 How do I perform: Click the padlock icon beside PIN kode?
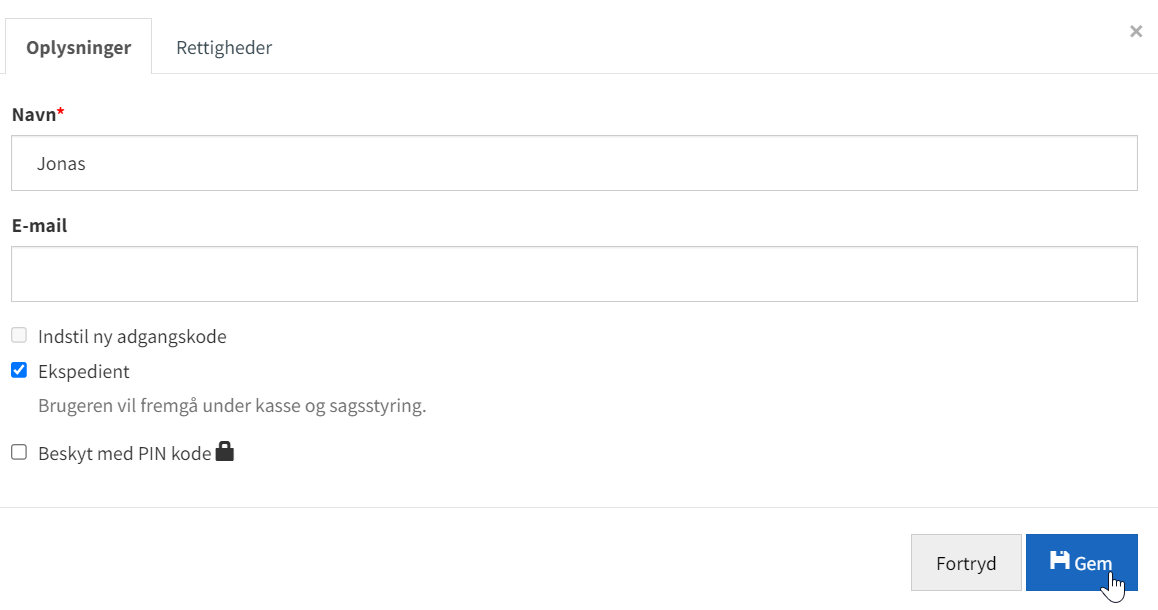[x=225, y=451]
